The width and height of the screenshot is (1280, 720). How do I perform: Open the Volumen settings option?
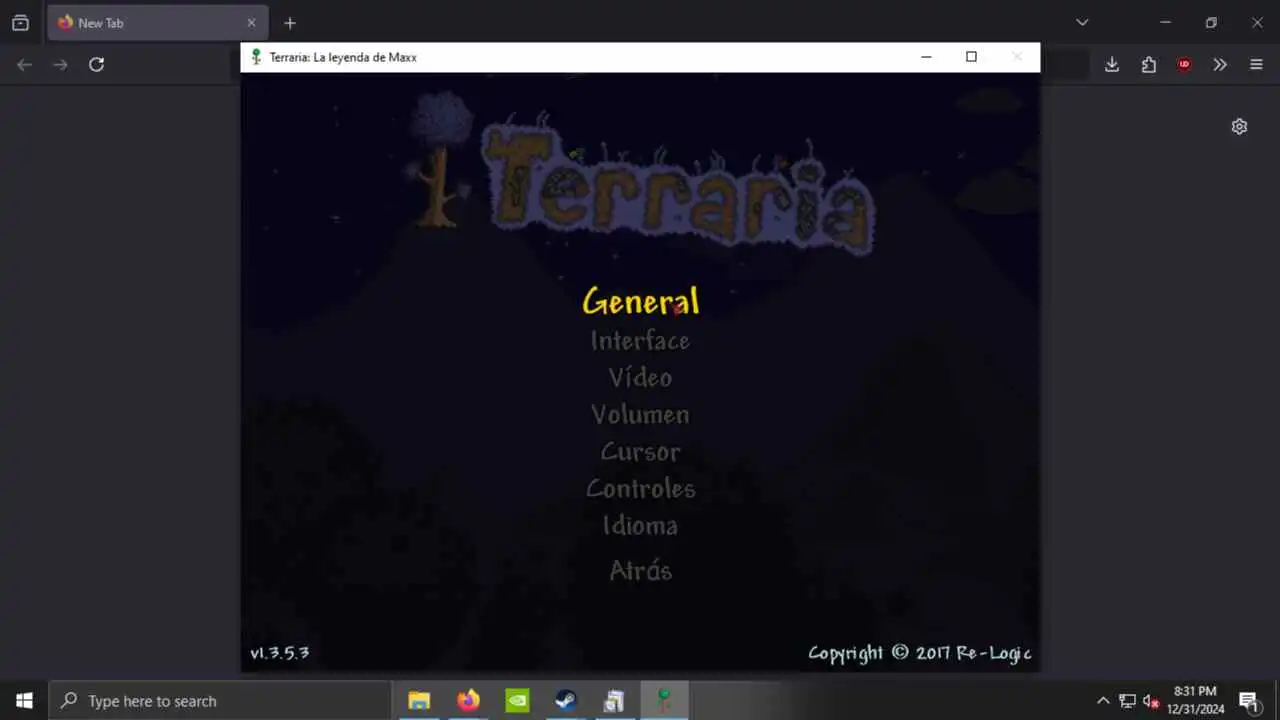coord(640,415)
